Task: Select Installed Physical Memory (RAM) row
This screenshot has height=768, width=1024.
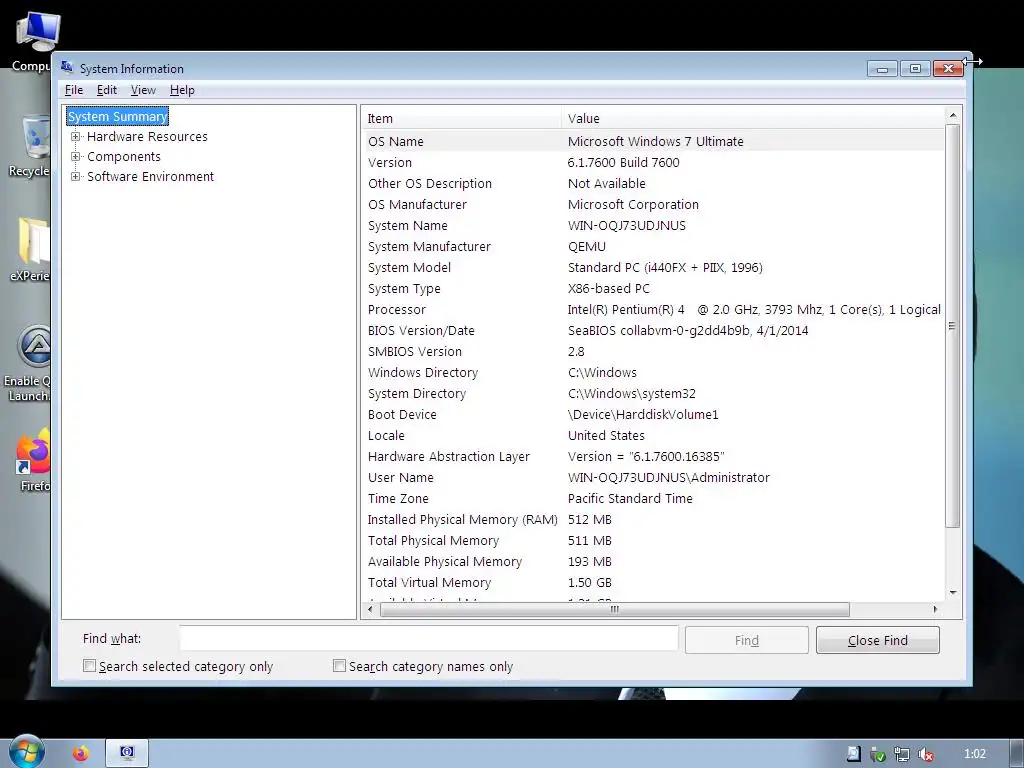Action: pos(652,519)
